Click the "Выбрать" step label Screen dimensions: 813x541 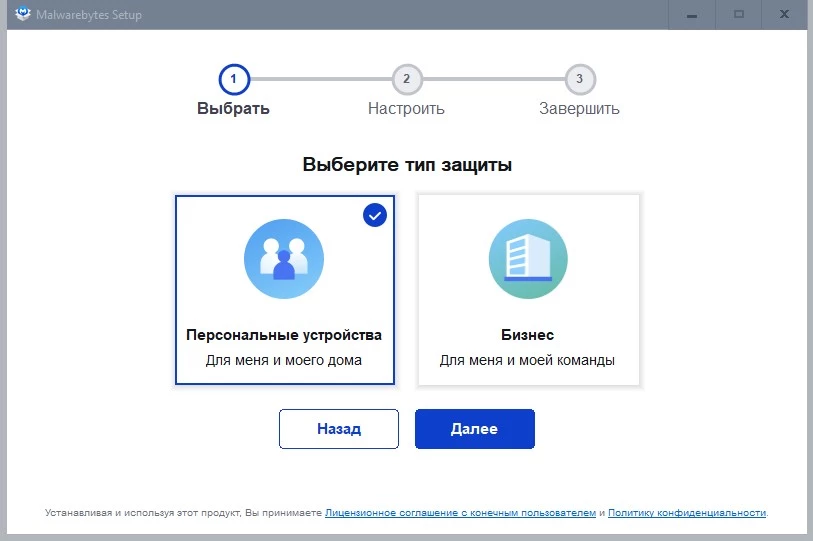click(x=233, y=109)
